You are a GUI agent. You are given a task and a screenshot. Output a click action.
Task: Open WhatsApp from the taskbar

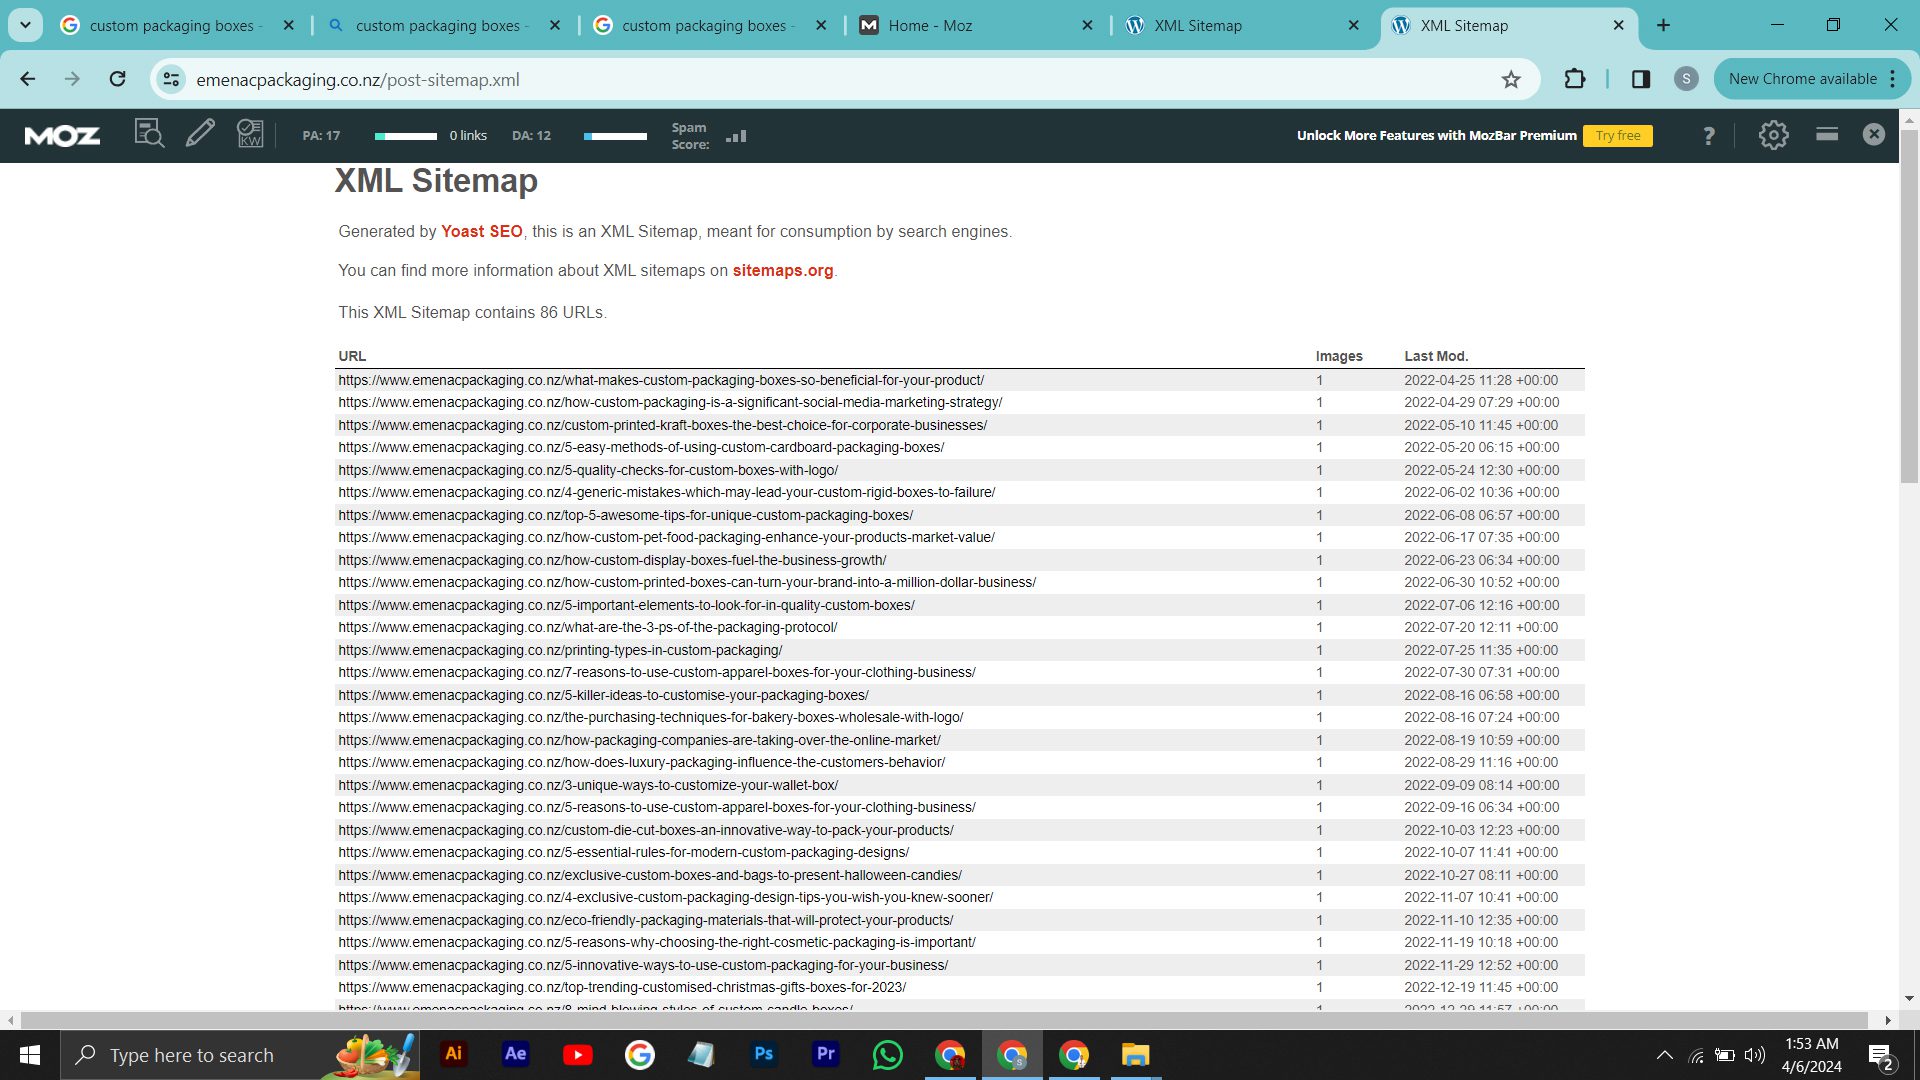pyautogui.click(x=887, y=1055)
